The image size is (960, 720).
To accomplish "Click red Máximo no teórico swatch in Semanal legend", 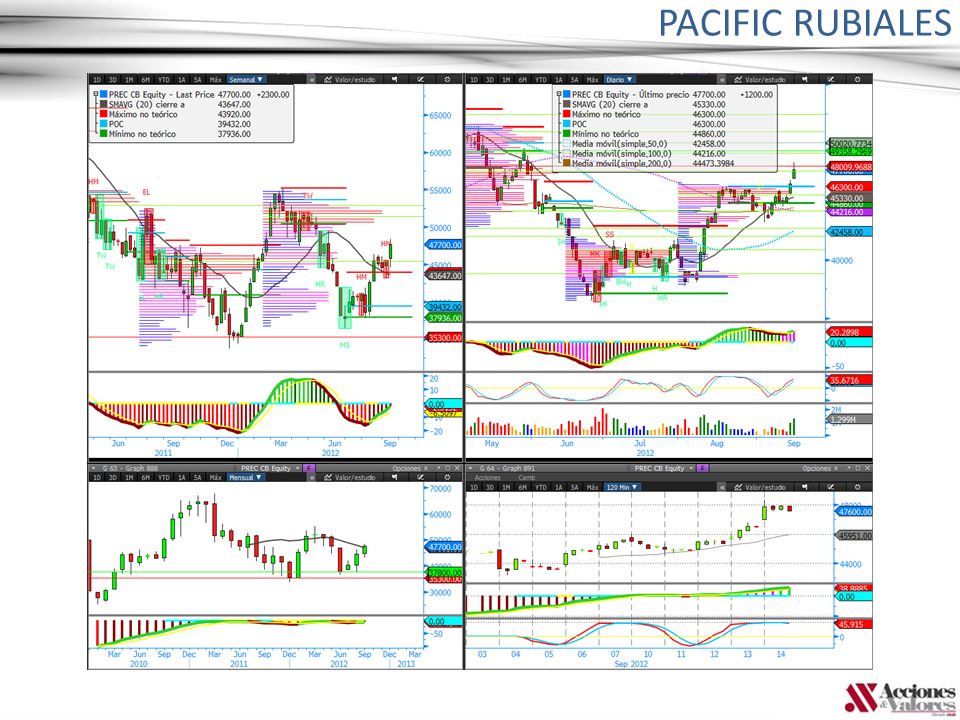I will (x=103, y=114).
